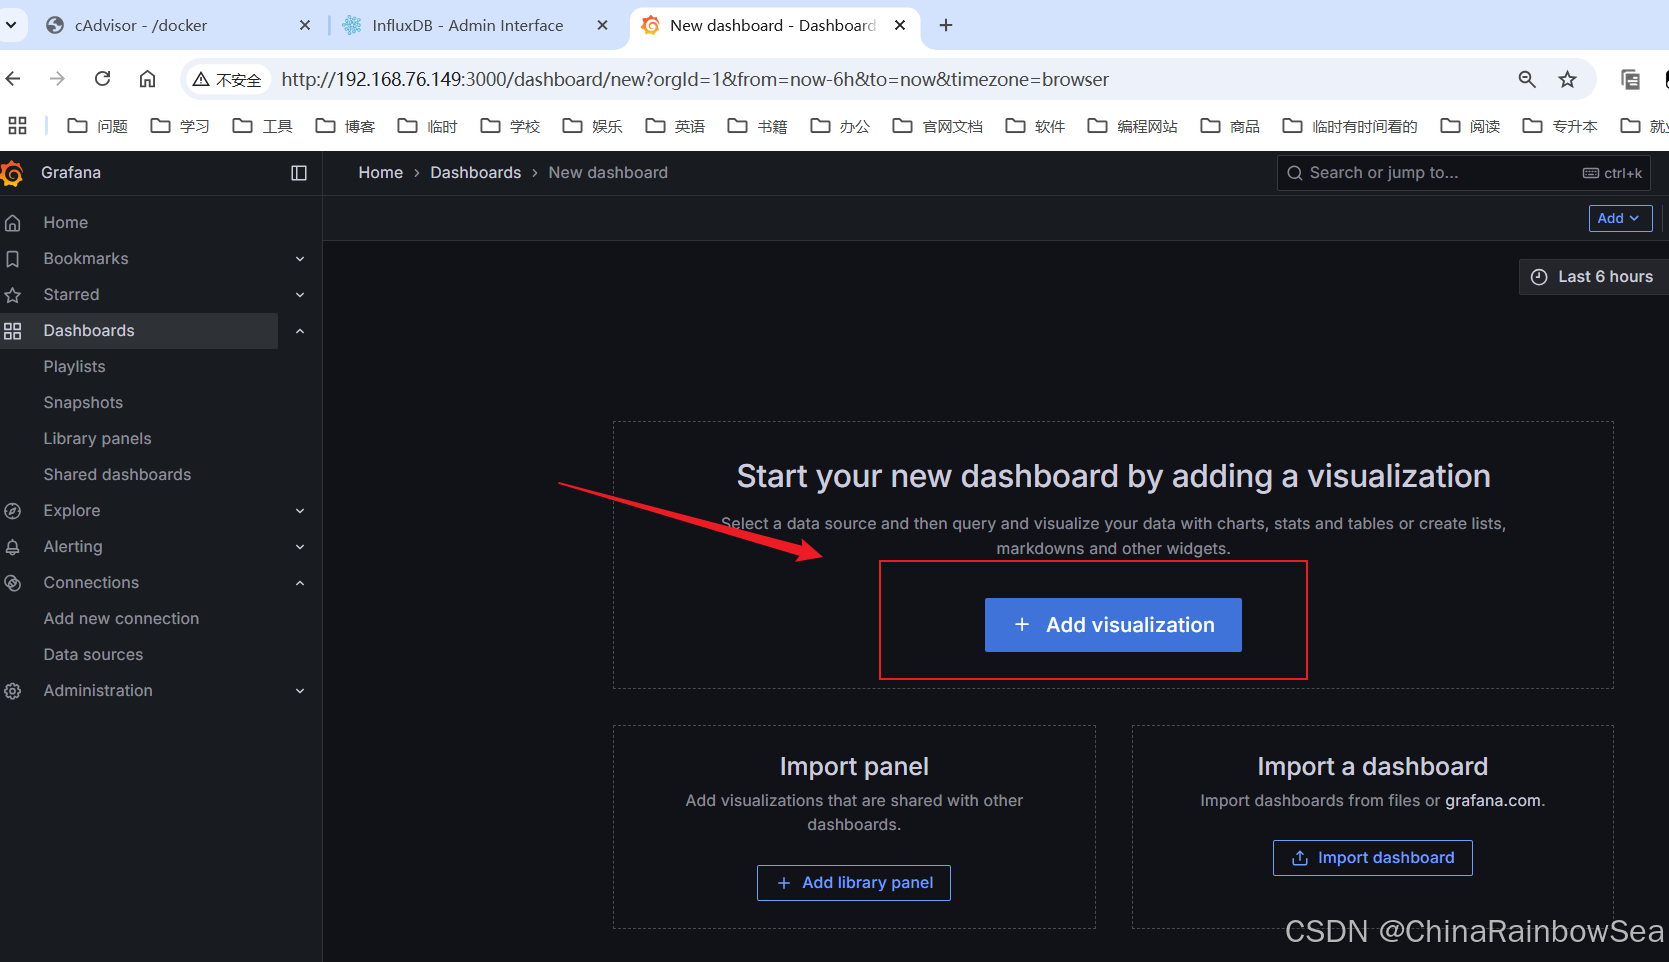Image resolution: width=1669 pixels, height=962 pixels.
Task: Switch to the cAdvisor - /docker tab
Action: 178,25
